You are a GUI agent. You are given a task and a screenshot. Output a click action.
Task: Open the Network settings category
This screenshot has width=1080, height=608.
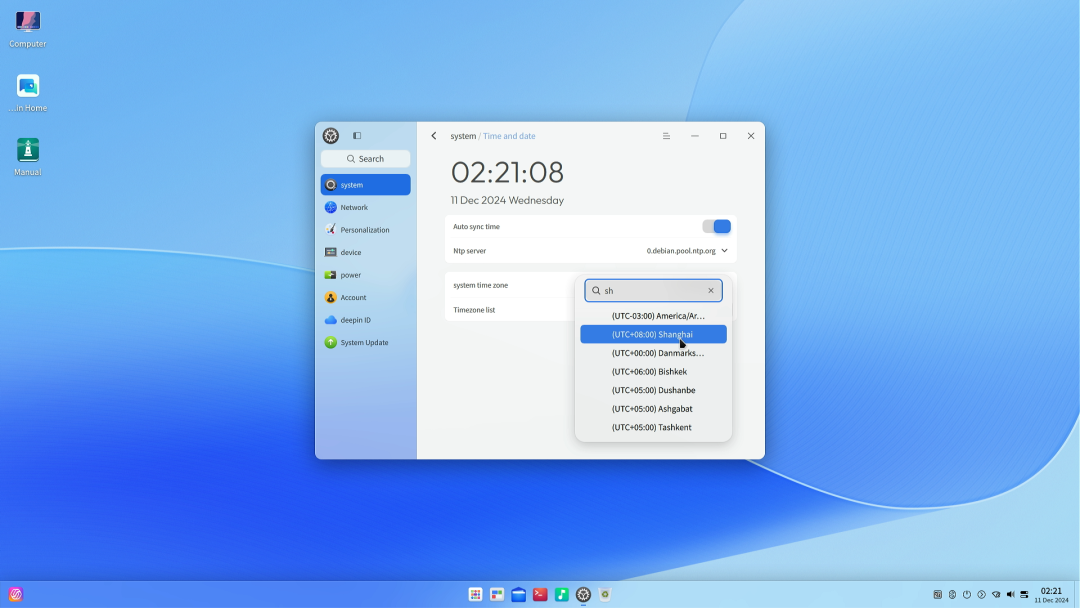click(x=365, y=207)
